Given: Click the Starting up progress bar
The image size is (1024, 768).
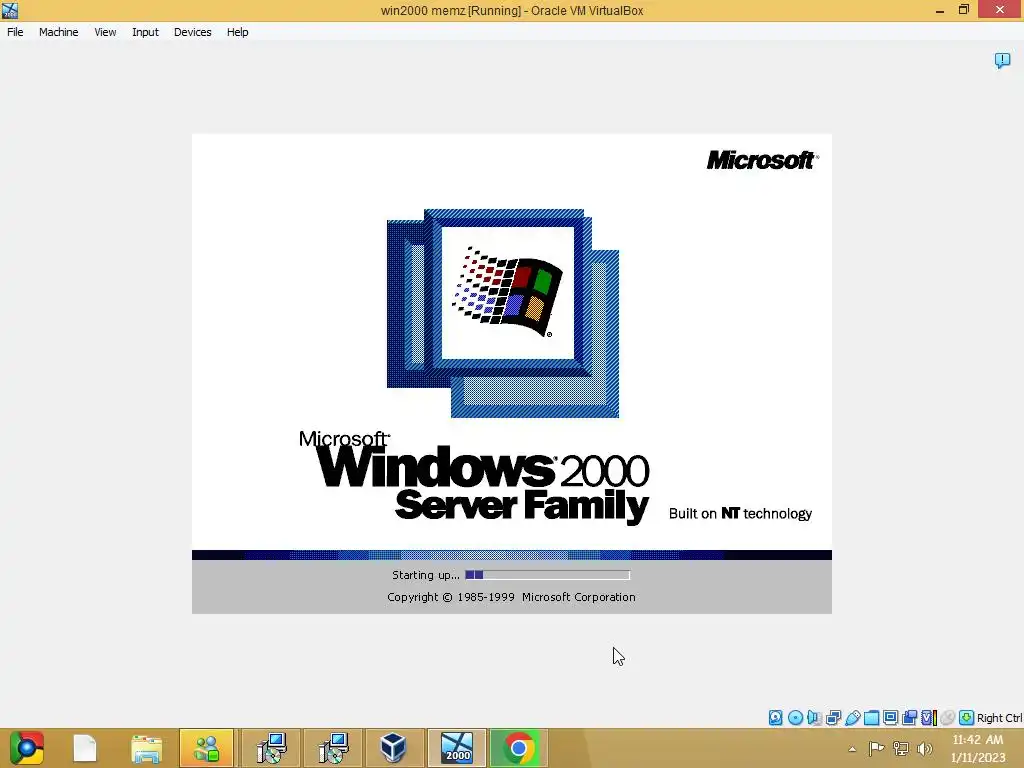Looking at the screenshot, I should point(547,575).
